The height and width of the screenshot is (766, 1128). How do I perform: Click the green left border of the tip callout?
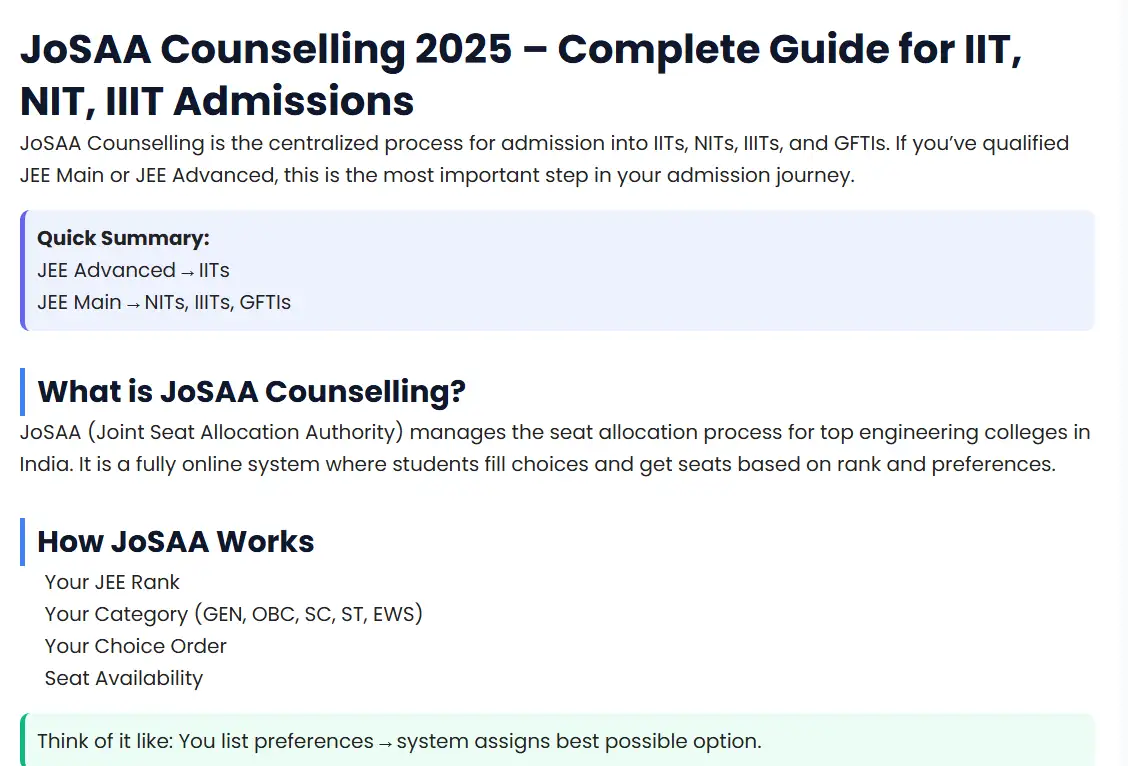[x=23, y=739]
